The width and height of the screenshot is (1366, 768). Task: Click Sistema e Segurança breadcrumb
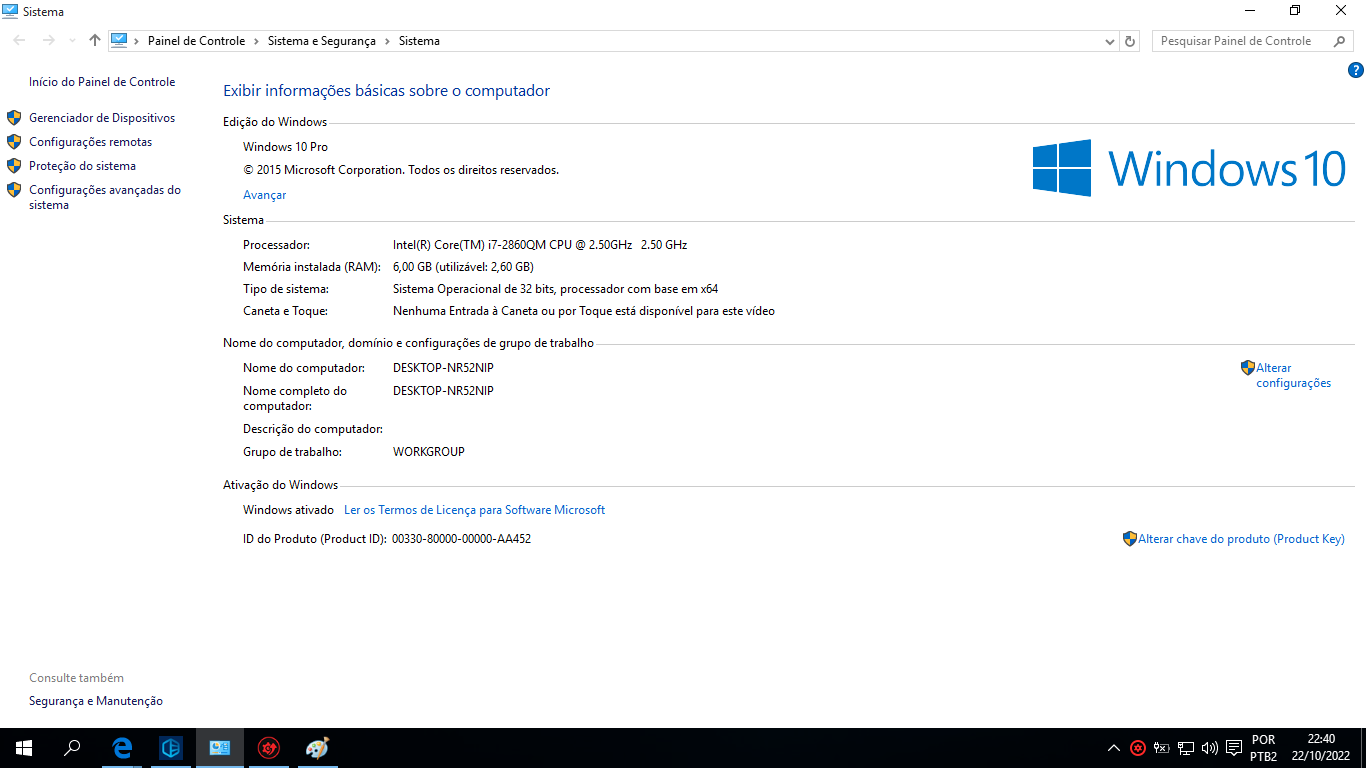(x=322, y=41)
